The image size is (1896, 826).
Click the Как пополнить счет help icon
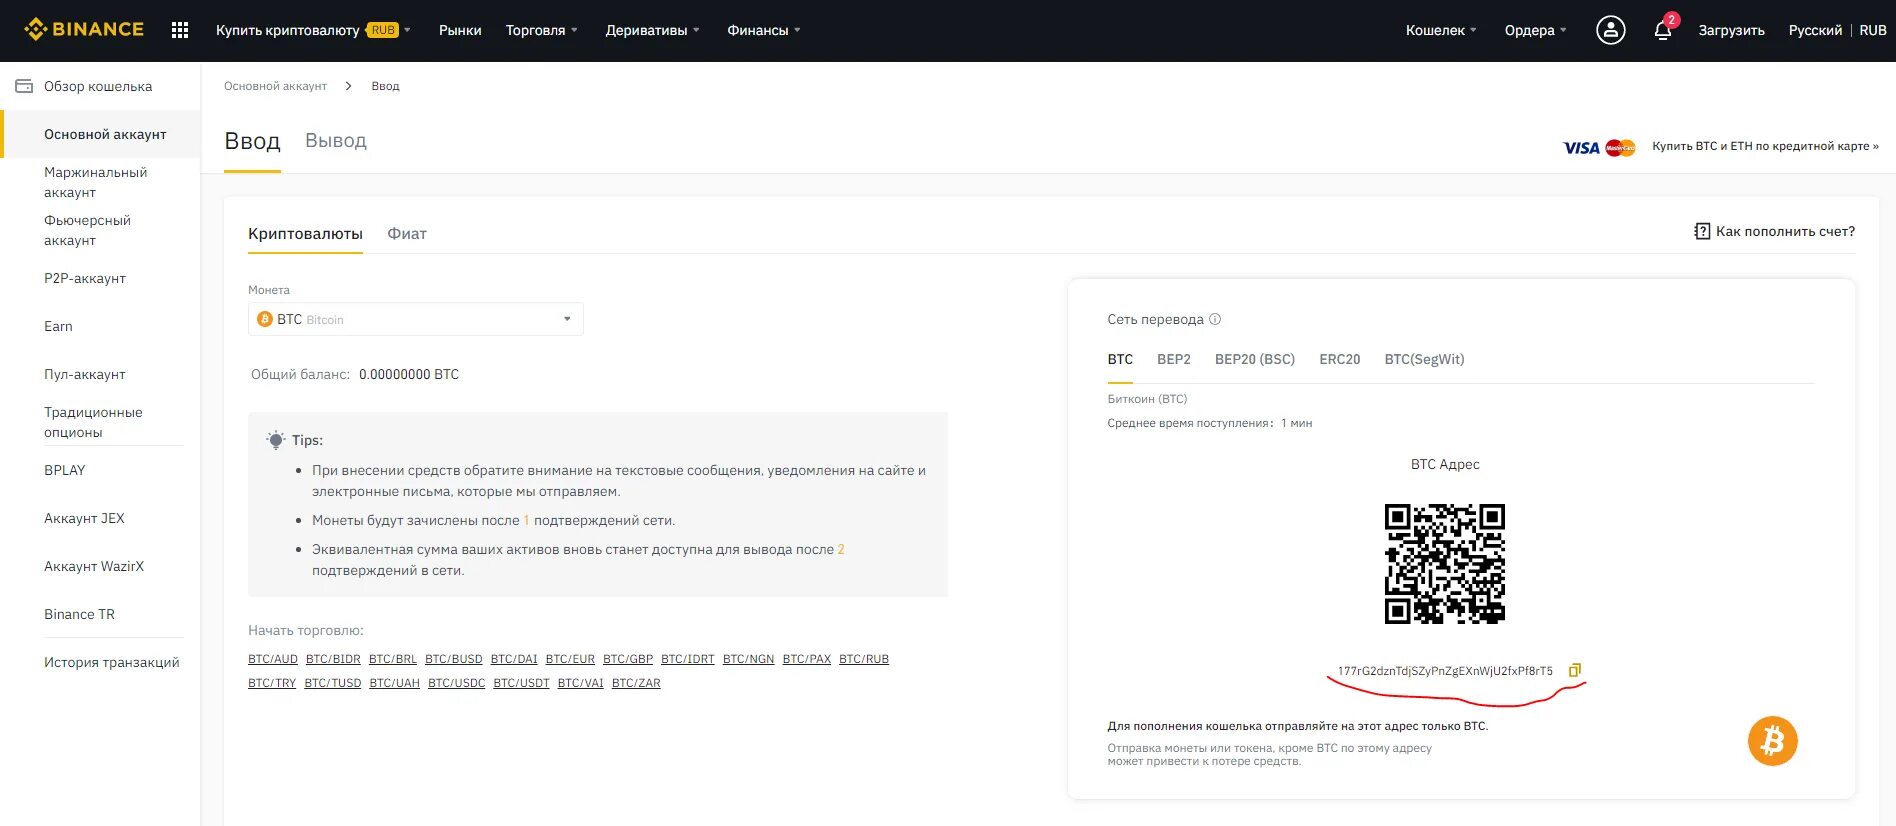[x=1702, y=231]
